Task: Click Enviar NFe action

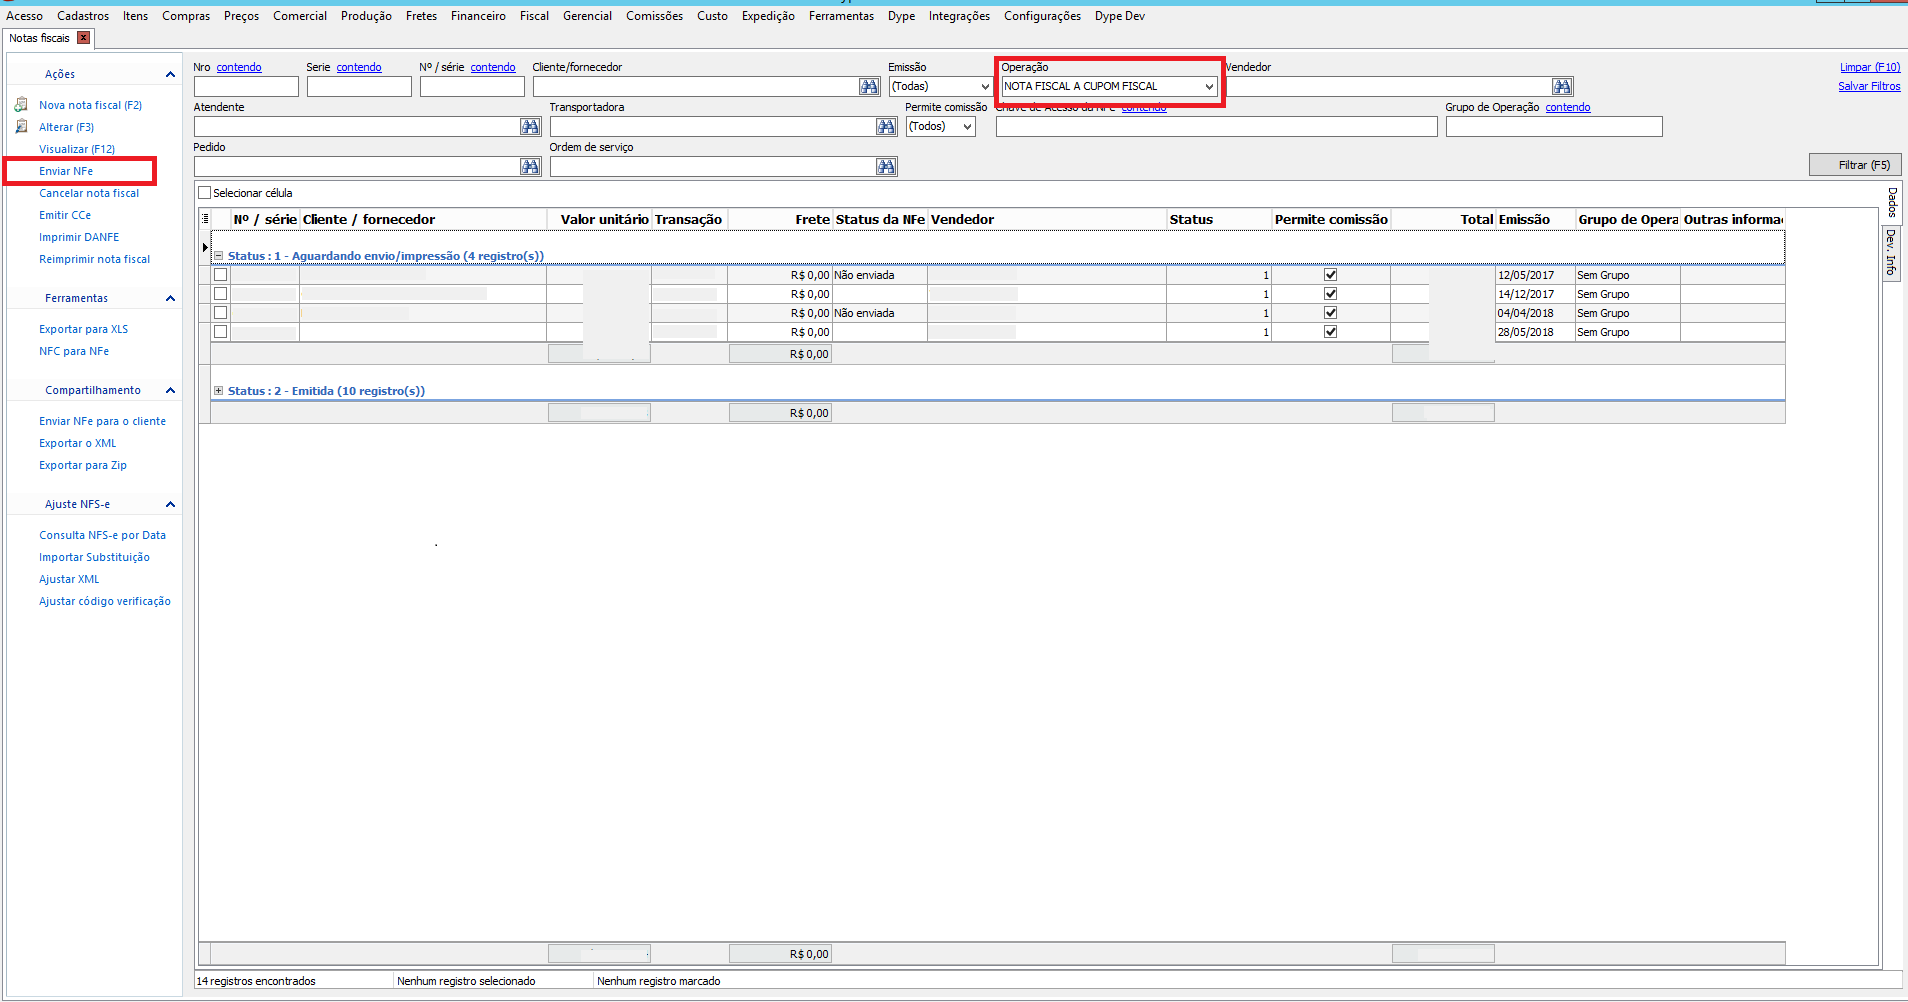Action: pyautogui.click(x=66, y=171)
